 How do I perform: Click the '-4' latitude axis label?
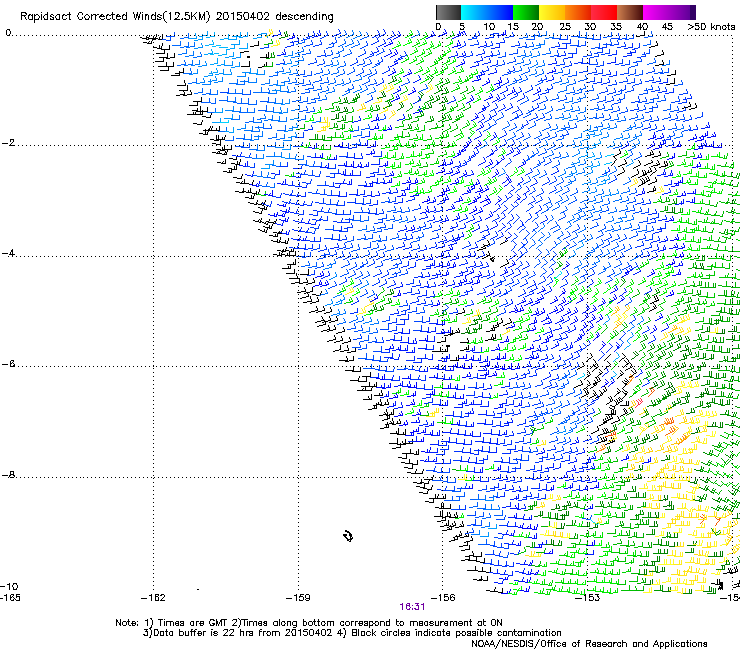[x=8, y=253]
